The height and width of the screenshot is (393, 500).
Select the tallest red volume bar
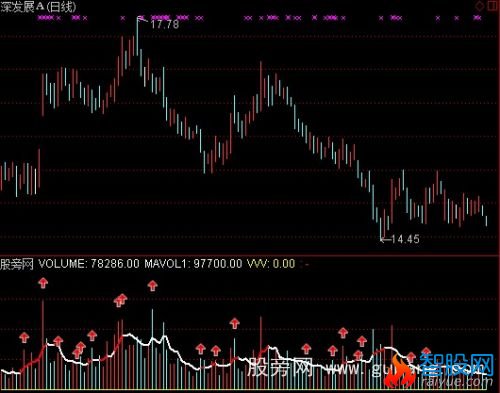click(x=43, y=344)
